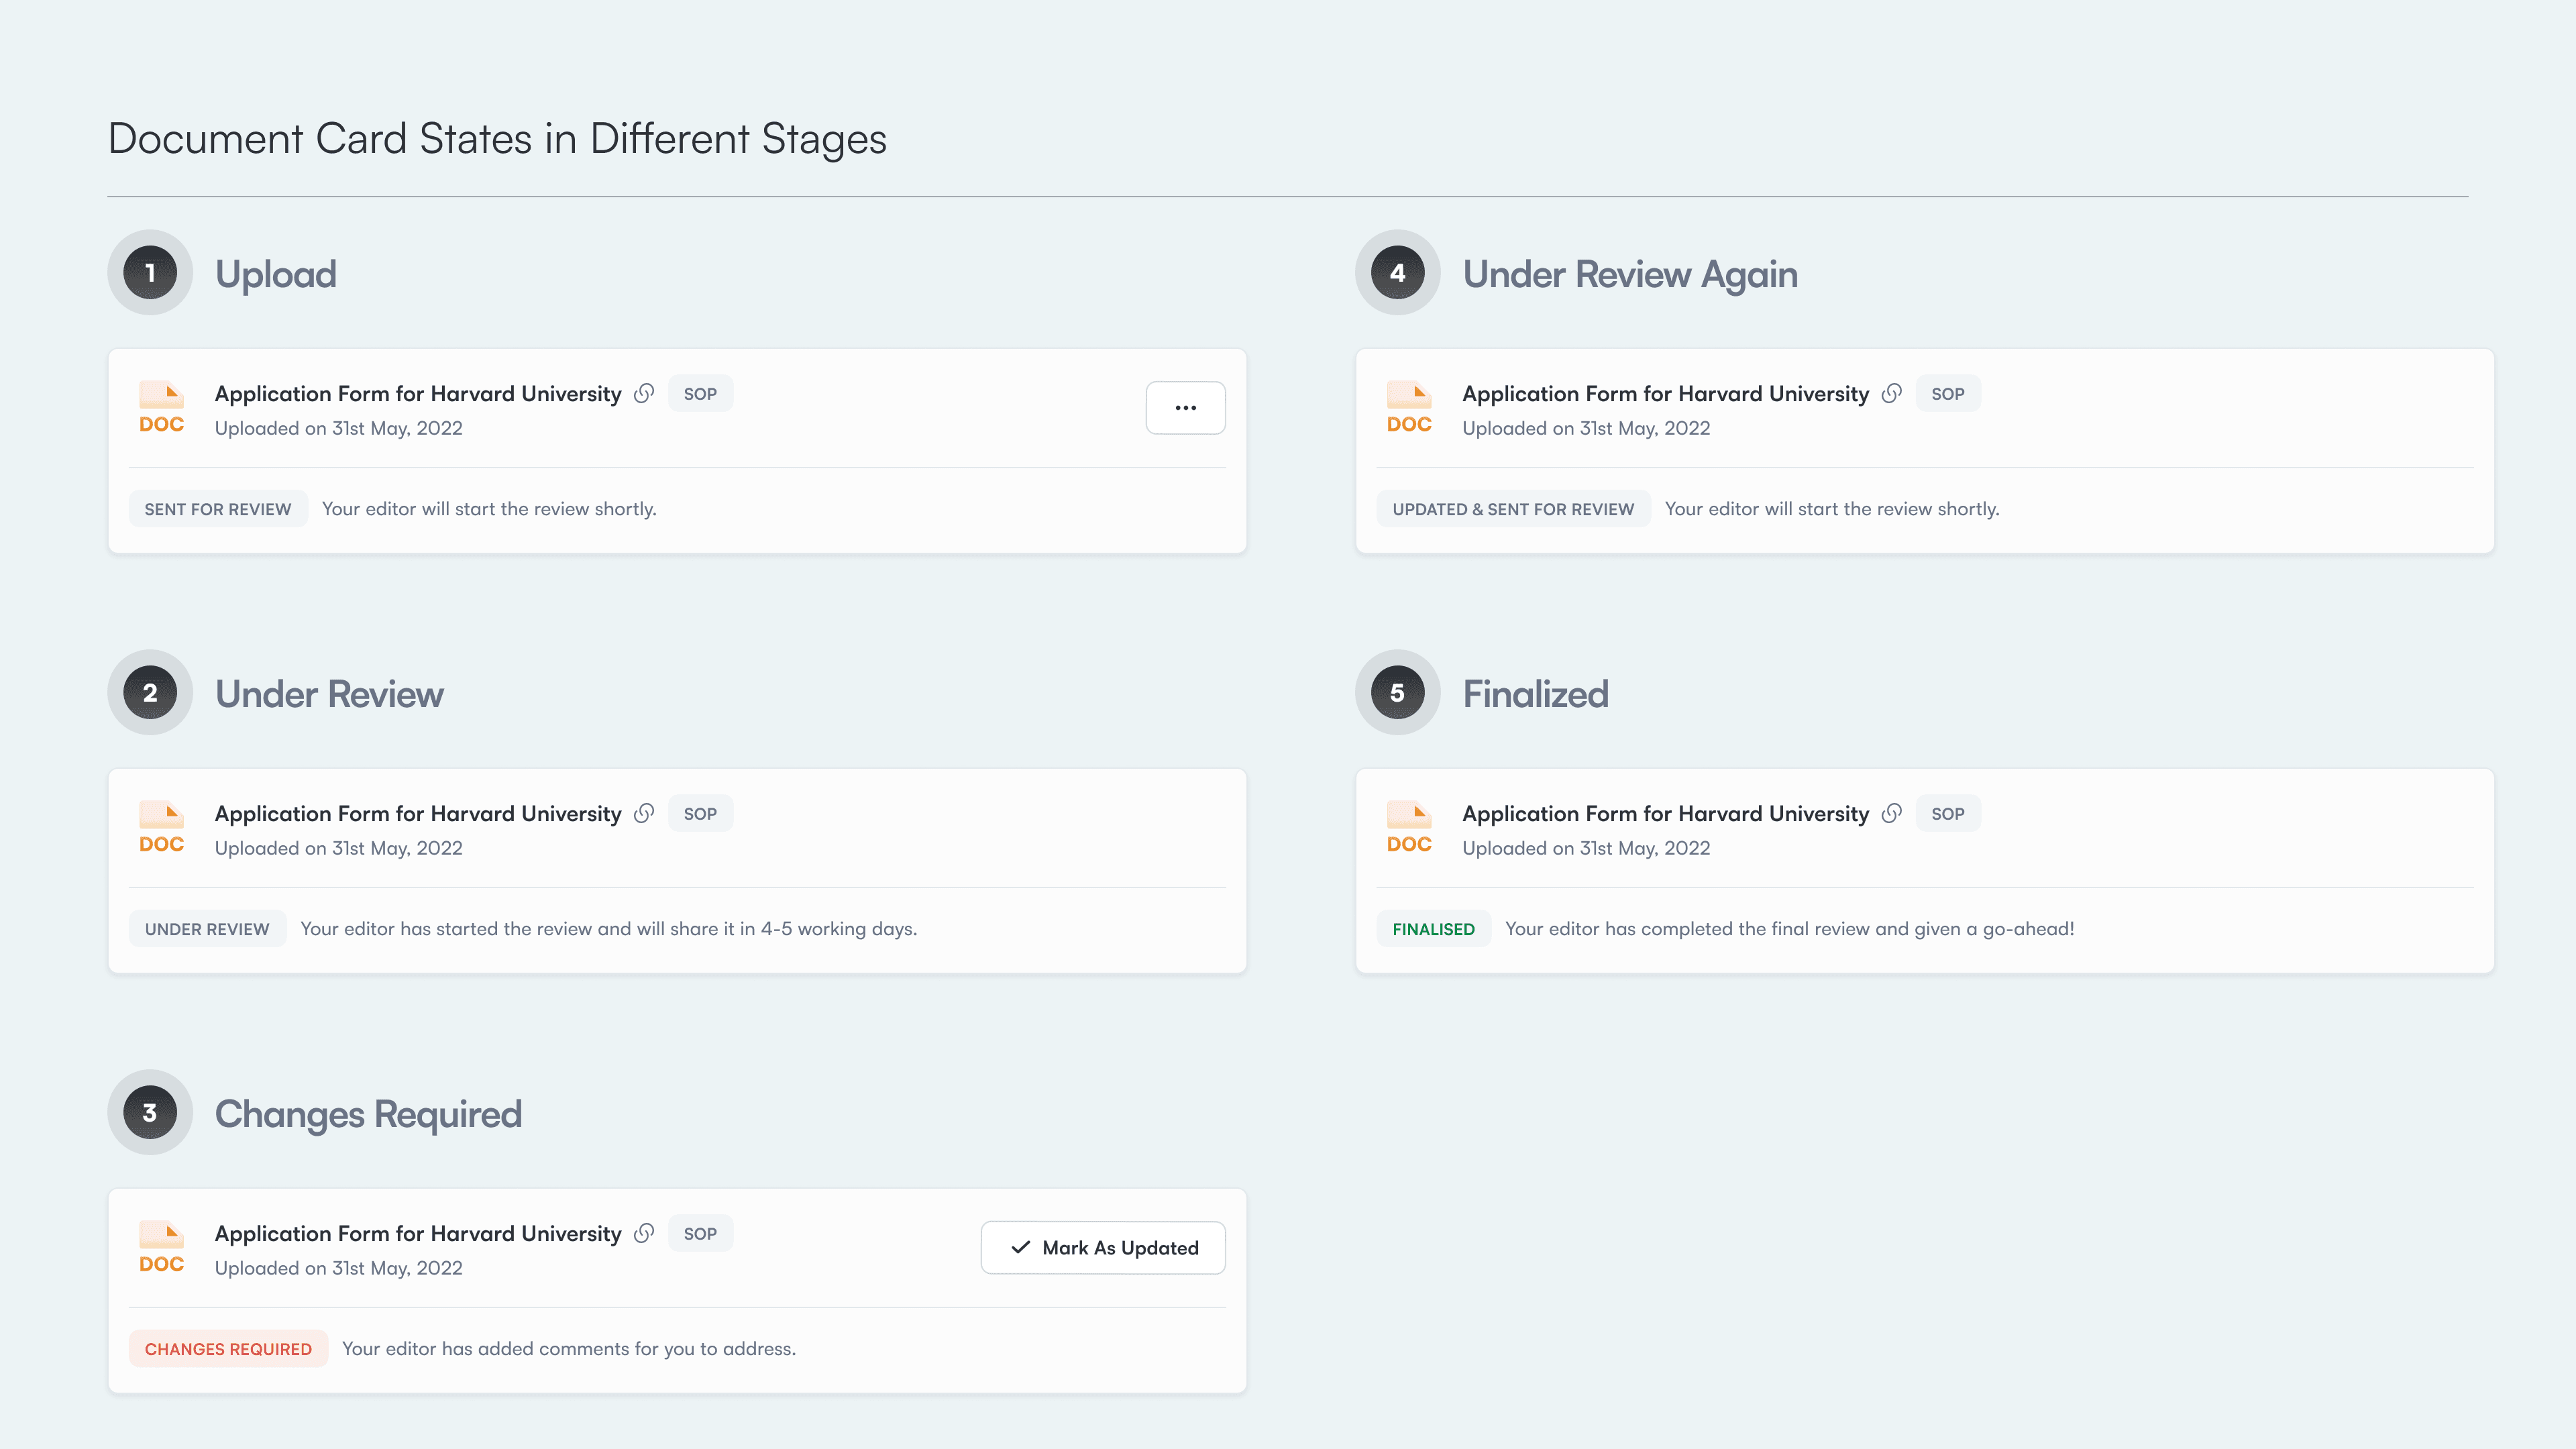This screenshot has height=1449, width=2576.
Task: Open Application Form title in Under Review card
Action: coord(418,814)
